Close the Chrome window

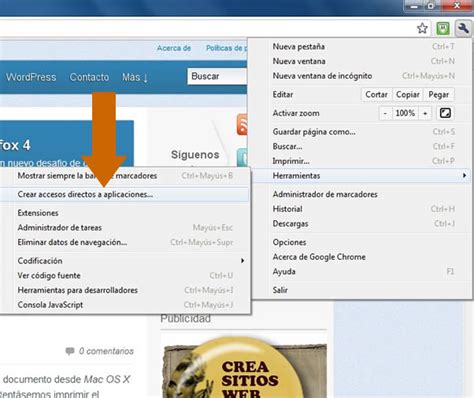[457, 6]
